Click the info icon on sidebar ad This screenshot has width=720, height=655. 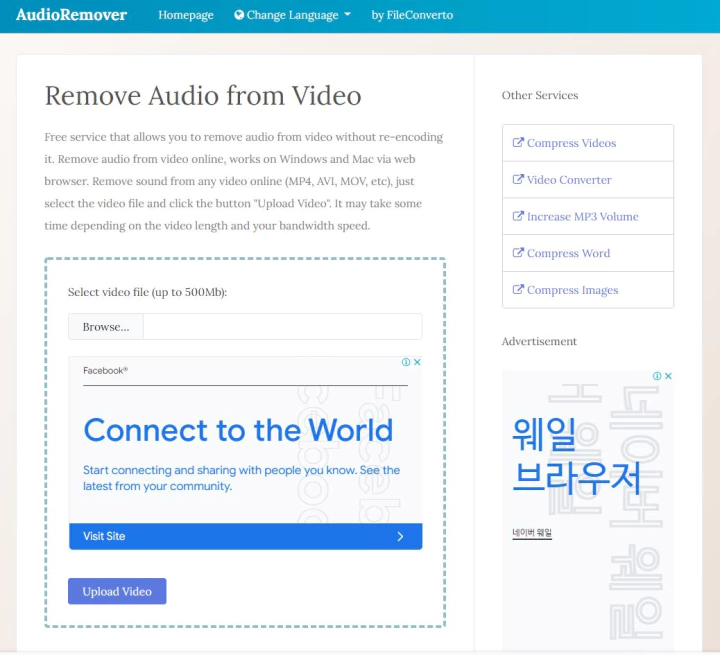(x=657, y=376)
